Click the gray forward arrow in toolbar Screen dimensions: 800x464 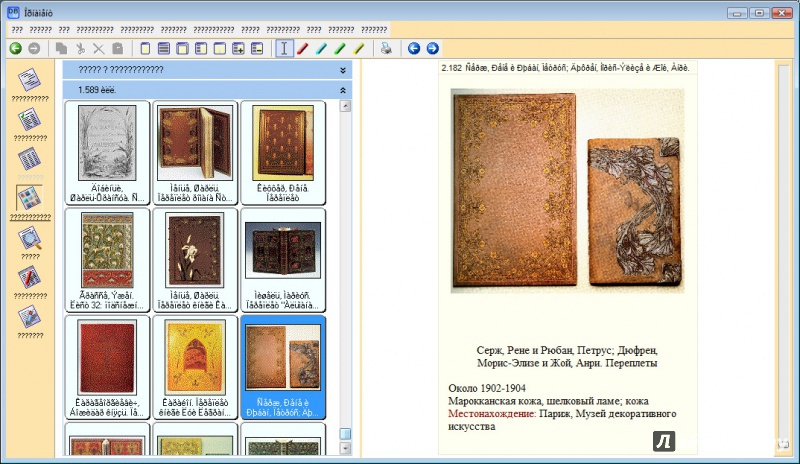tap(34, 48)
